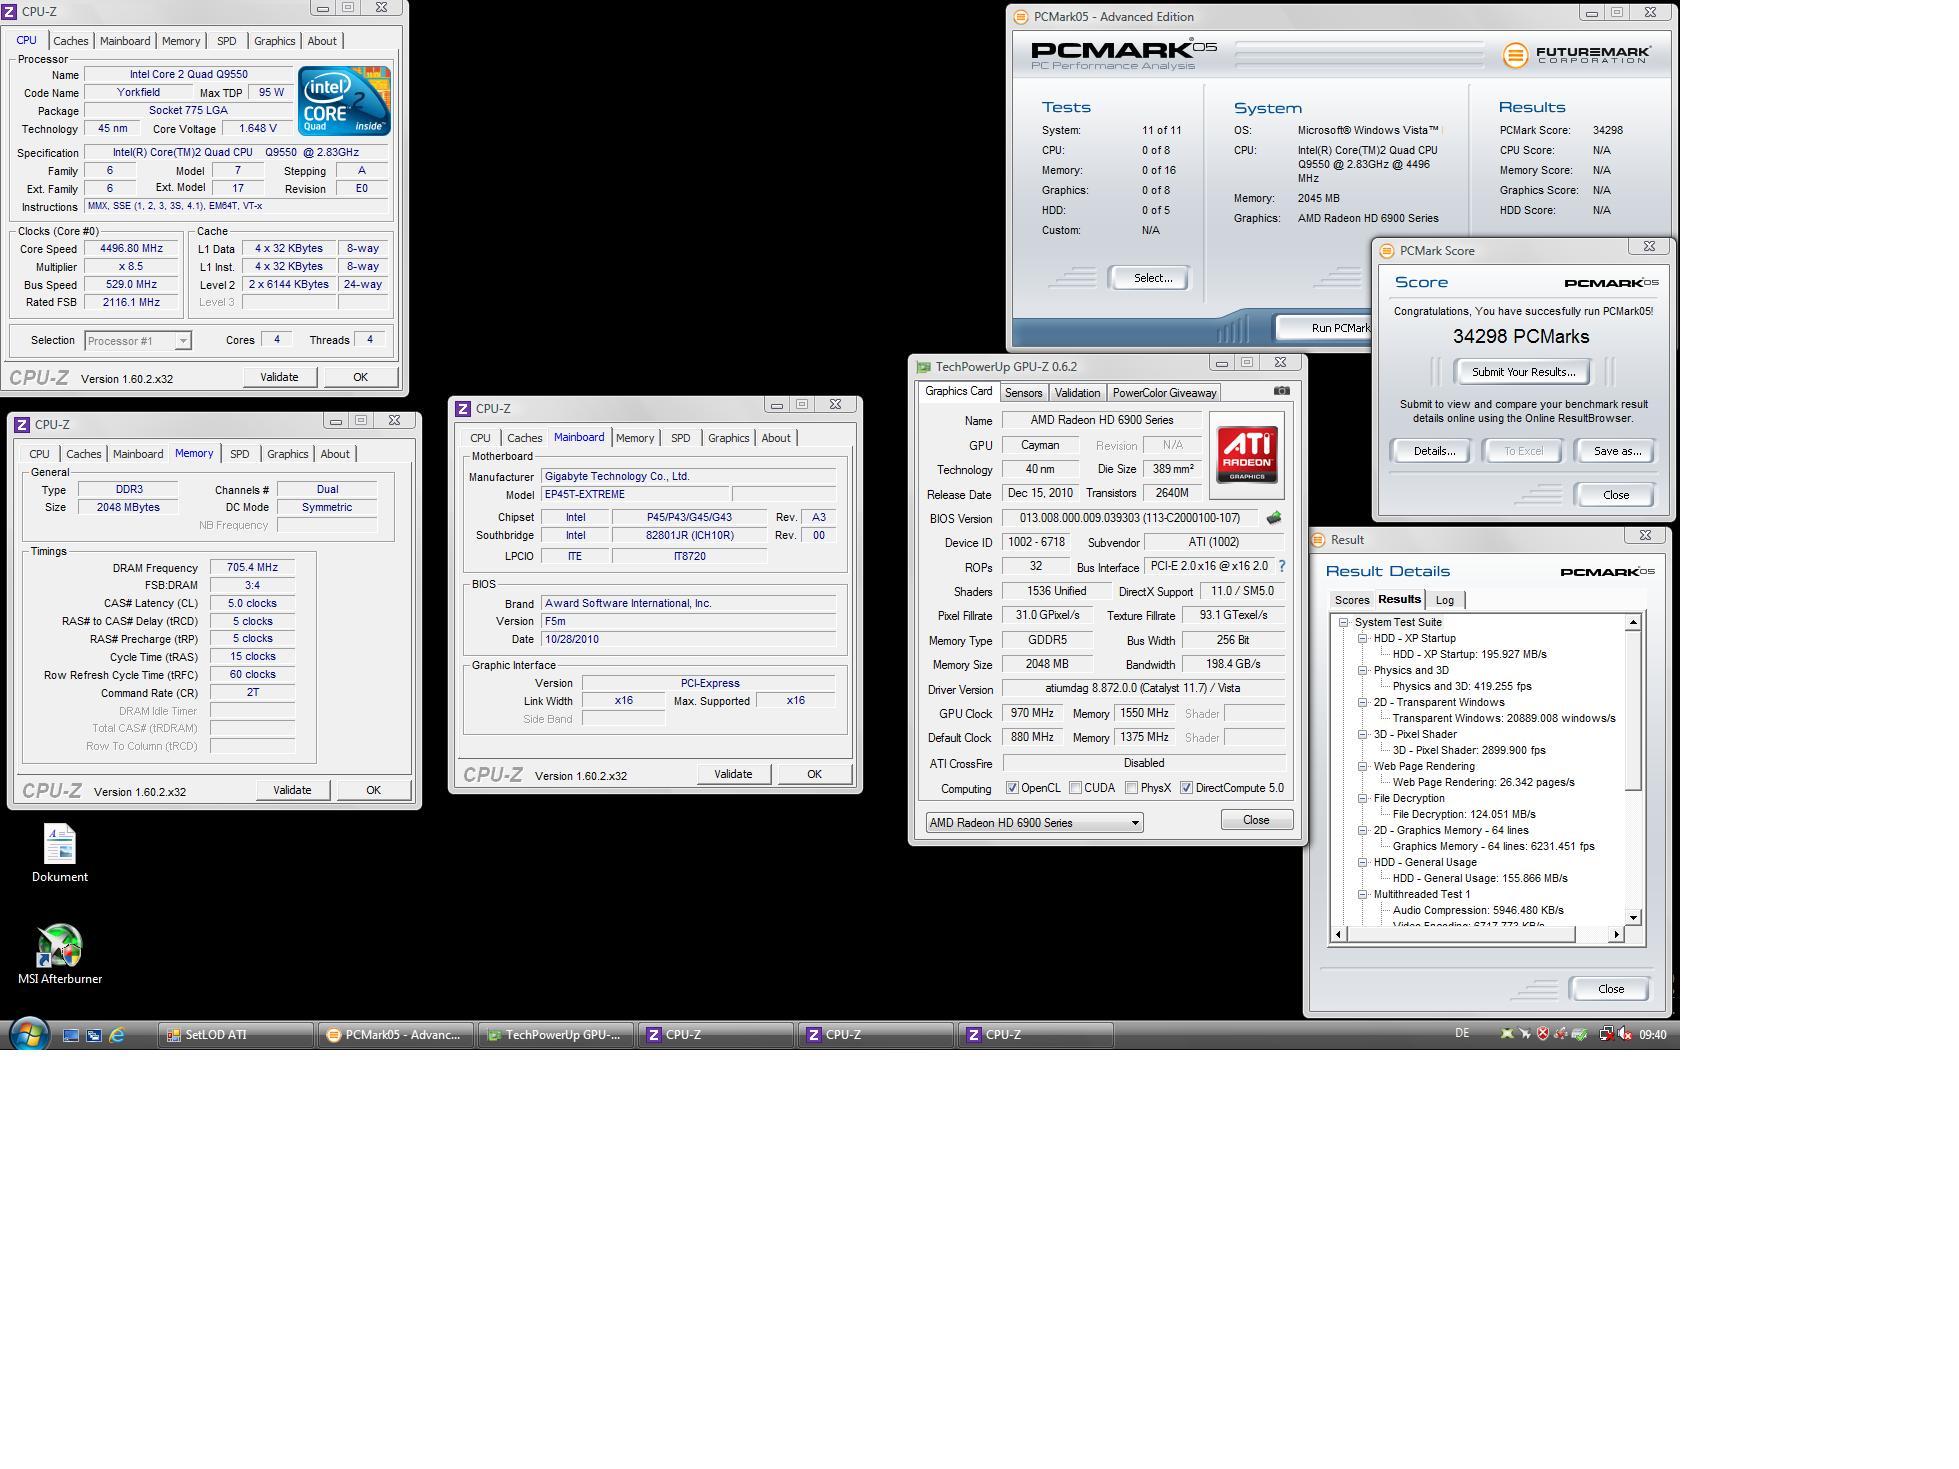Click result tree horizontal scrollbar right arrow
This screenshot has width=1959, height=1469.
click(1616, 934)
